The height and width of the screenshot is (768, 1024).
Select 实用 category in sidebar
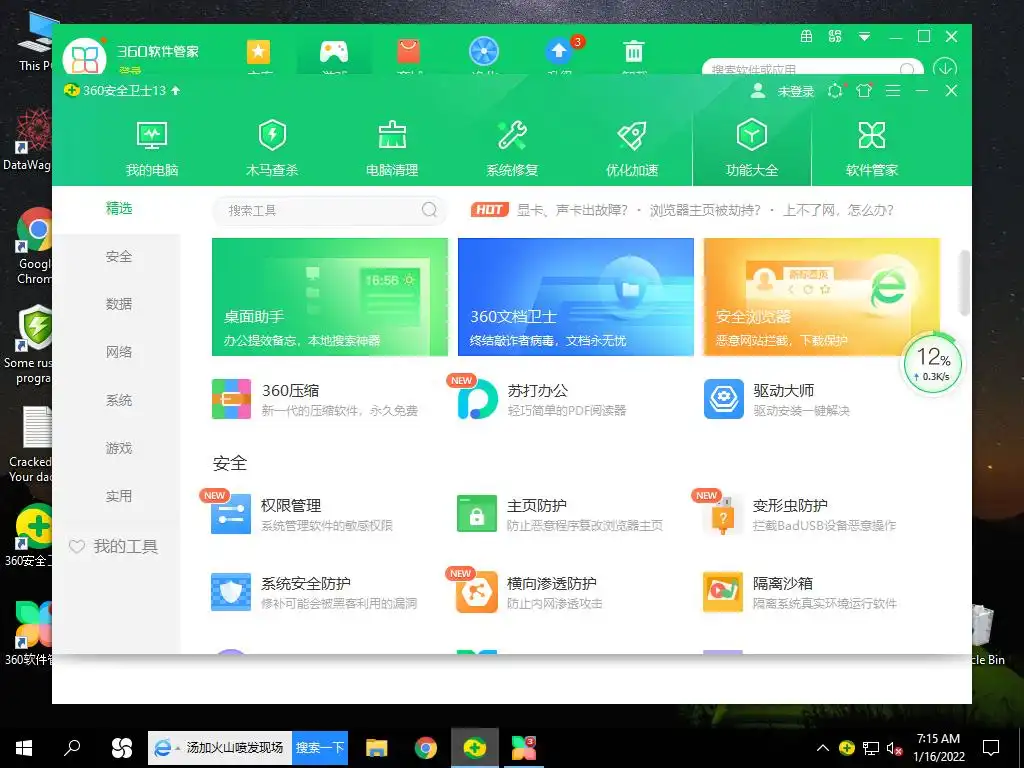point(119,496)
